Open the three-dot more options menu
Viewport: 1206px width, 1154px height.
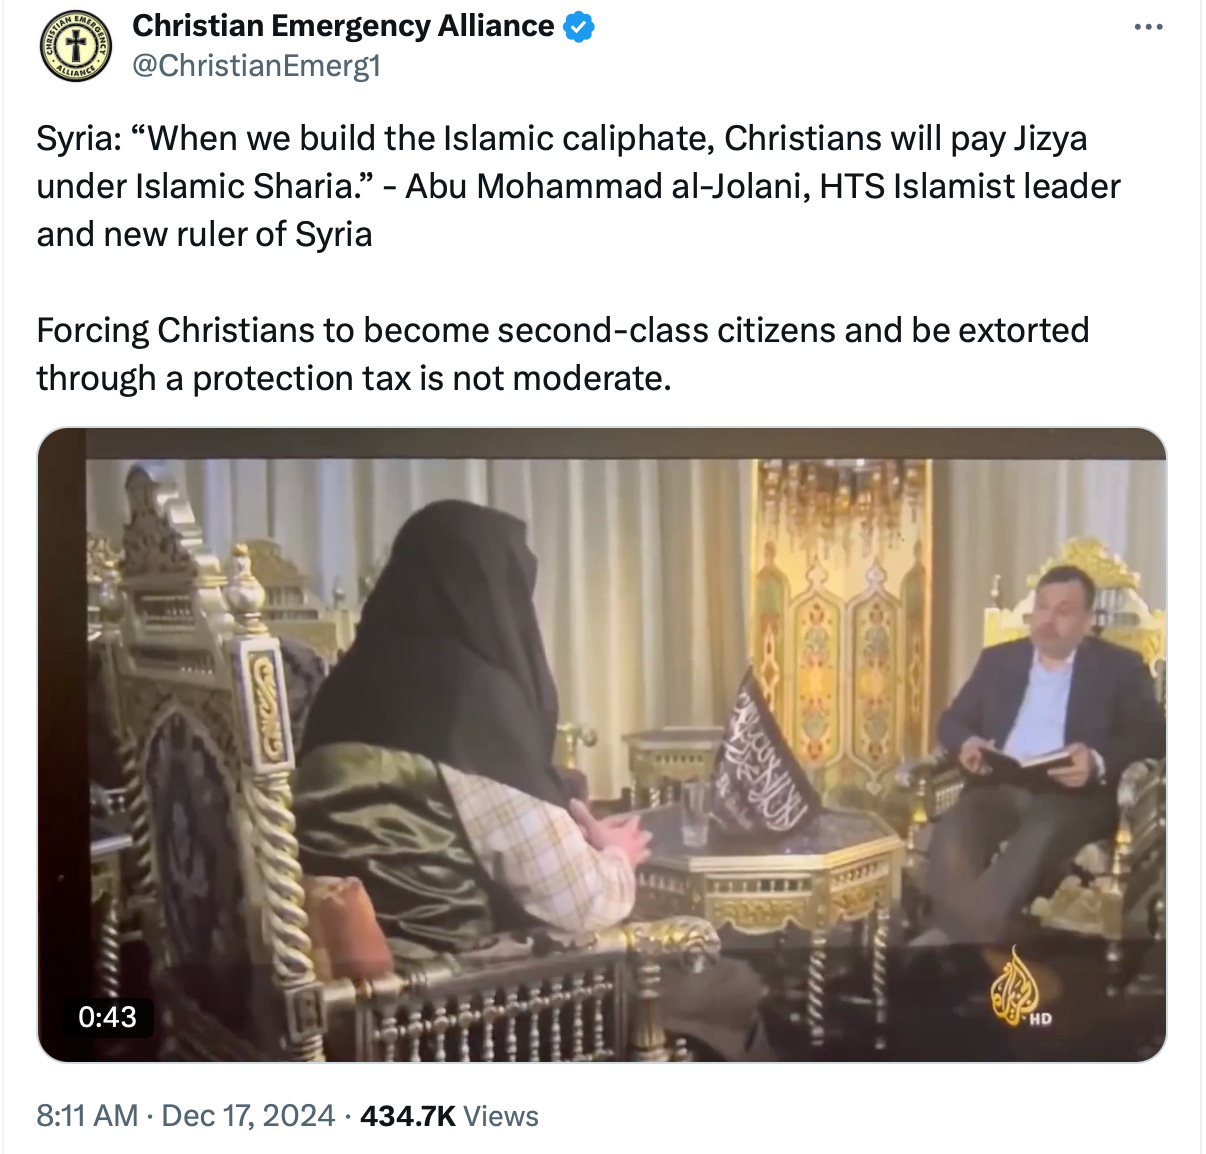pos(1148,28)
